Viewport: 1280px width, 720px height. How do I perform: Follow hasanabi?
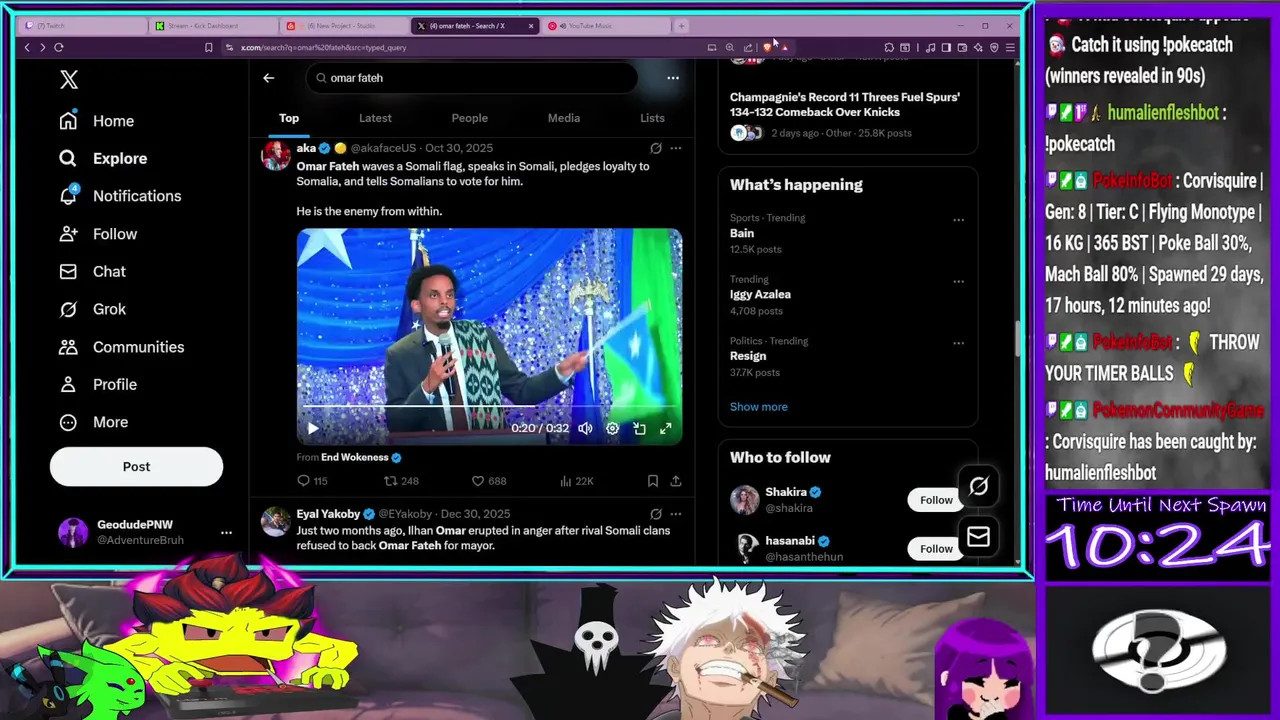(x=936, y=548)
